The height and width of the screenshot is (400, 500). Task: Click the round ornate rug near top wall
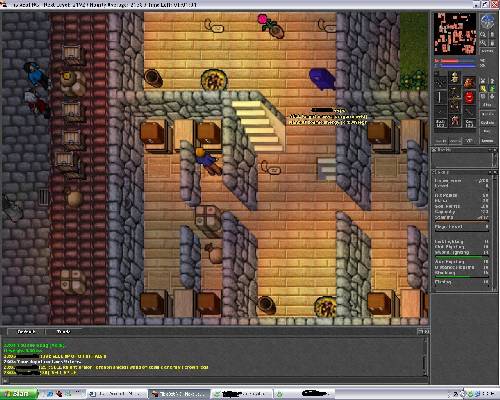click(x=214, y=80)
